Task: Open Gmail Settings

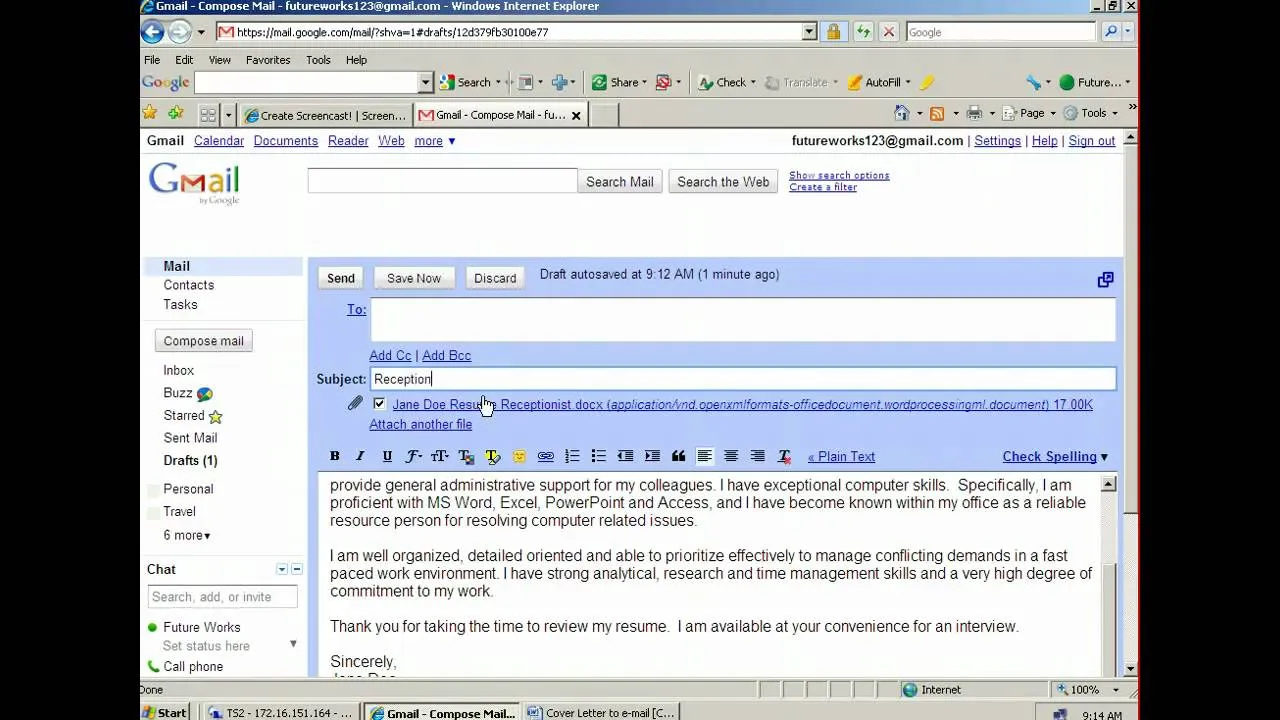Action: pos(997,141)
